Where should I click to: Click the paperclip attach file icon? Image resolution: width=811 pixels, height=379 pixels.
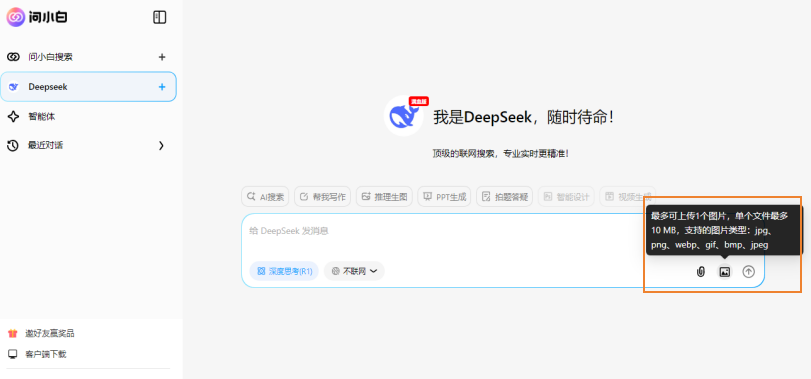[701, 271]
